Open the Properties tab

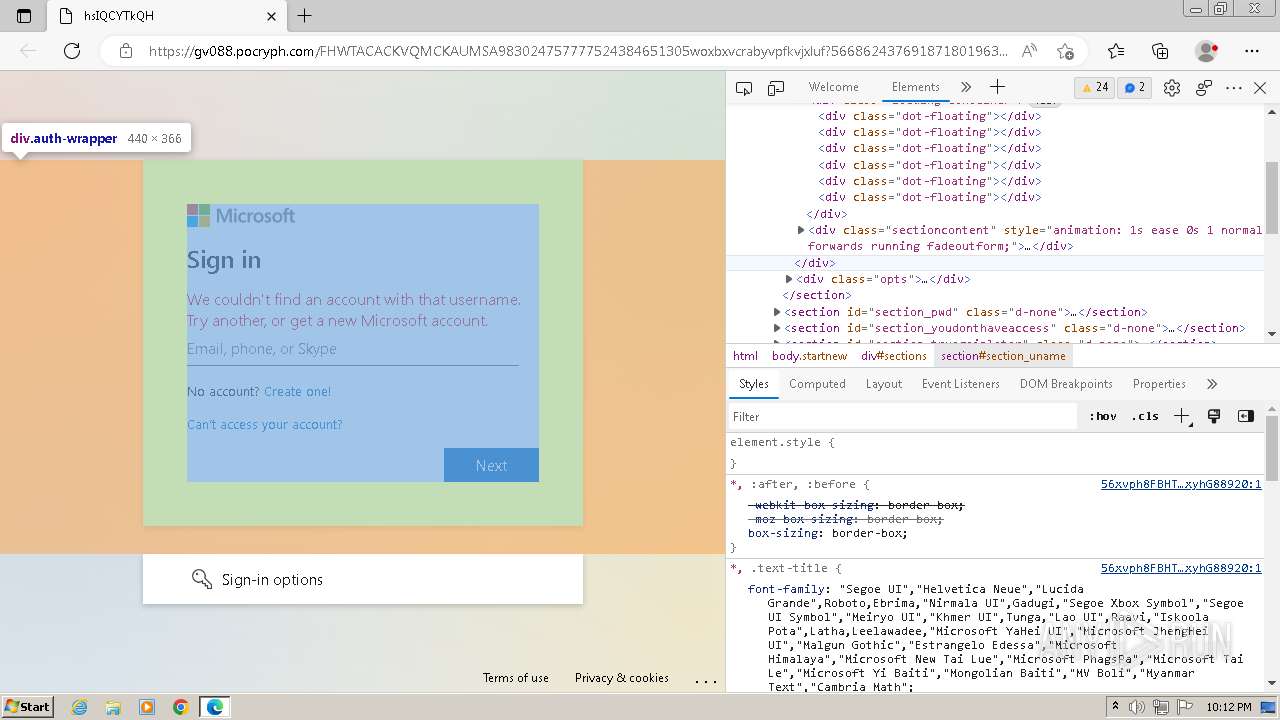pyautogui.click(x=1159, y=384)
